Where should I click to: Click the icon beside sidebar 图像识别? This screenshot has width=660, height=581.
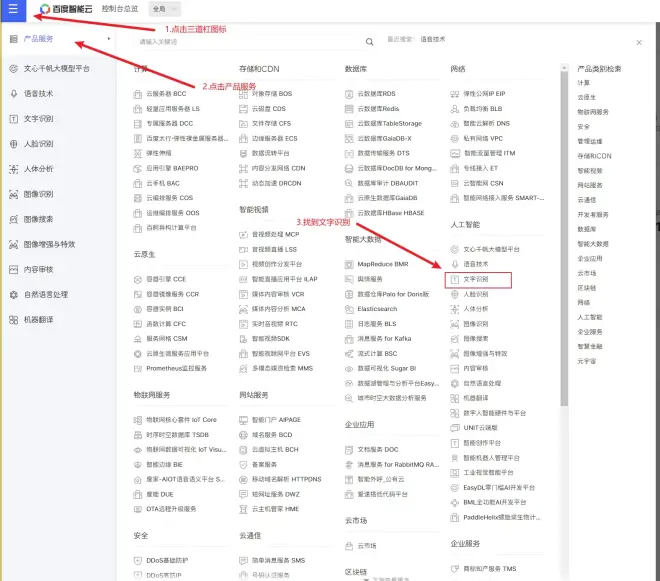[x=13, y=195]
